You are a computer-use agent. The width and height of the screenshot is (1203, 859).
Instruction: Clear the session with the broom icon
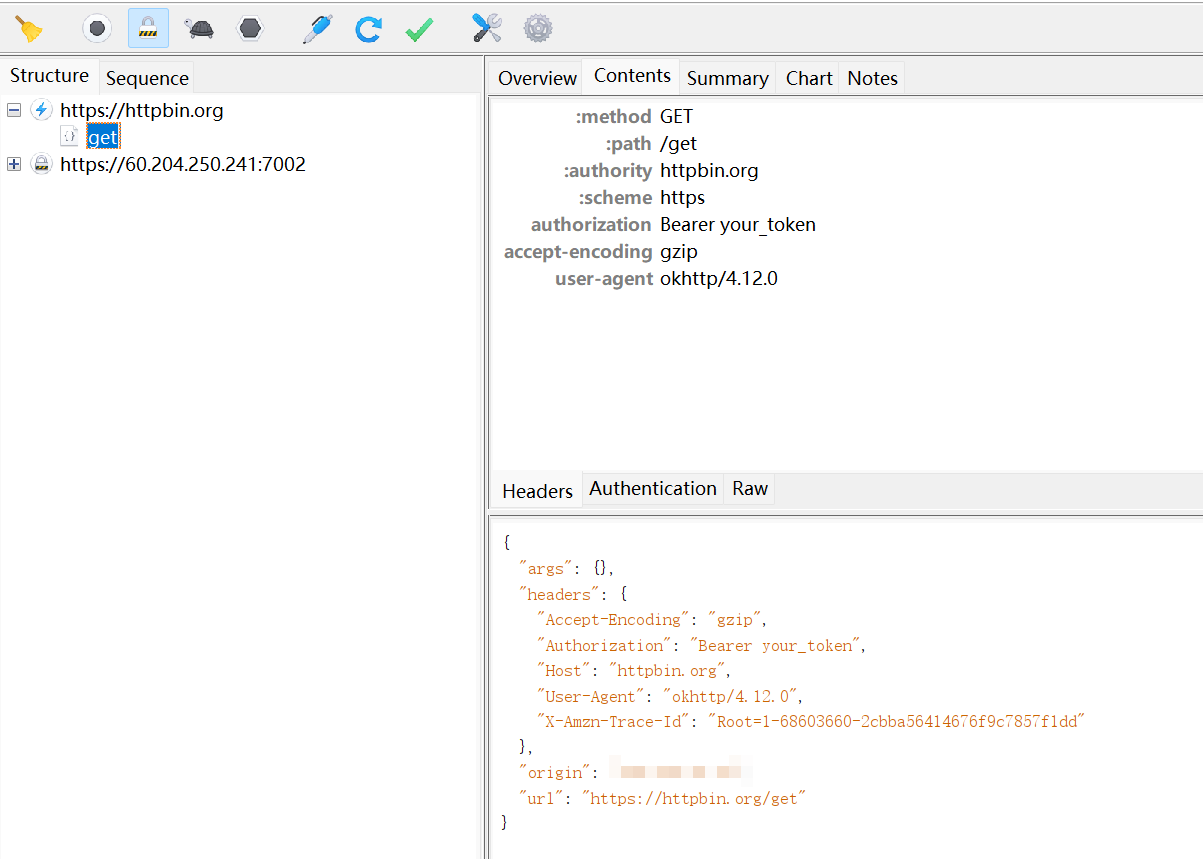pos(29,28)
